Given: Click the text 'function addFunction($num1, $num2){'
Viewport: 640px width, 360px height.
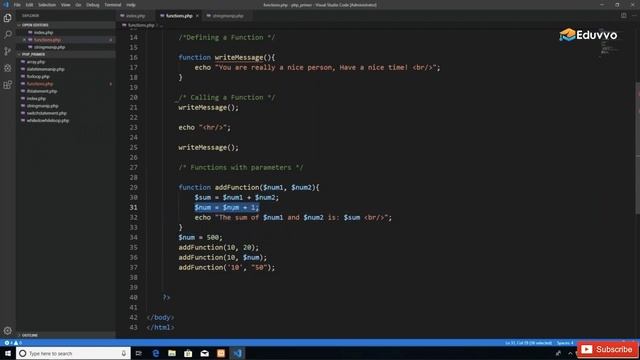Looking at the screenshot, I should [249, 187].
